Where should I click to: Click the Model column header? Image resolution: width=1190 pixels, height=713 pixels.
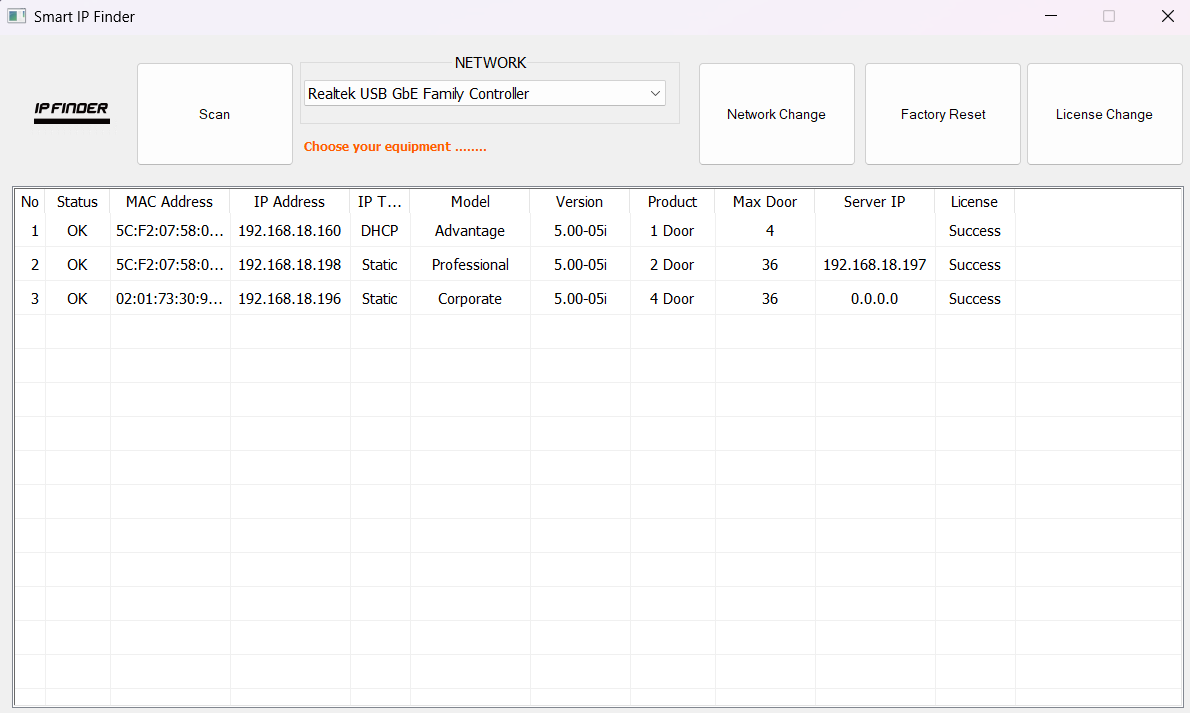pos(470,201)
